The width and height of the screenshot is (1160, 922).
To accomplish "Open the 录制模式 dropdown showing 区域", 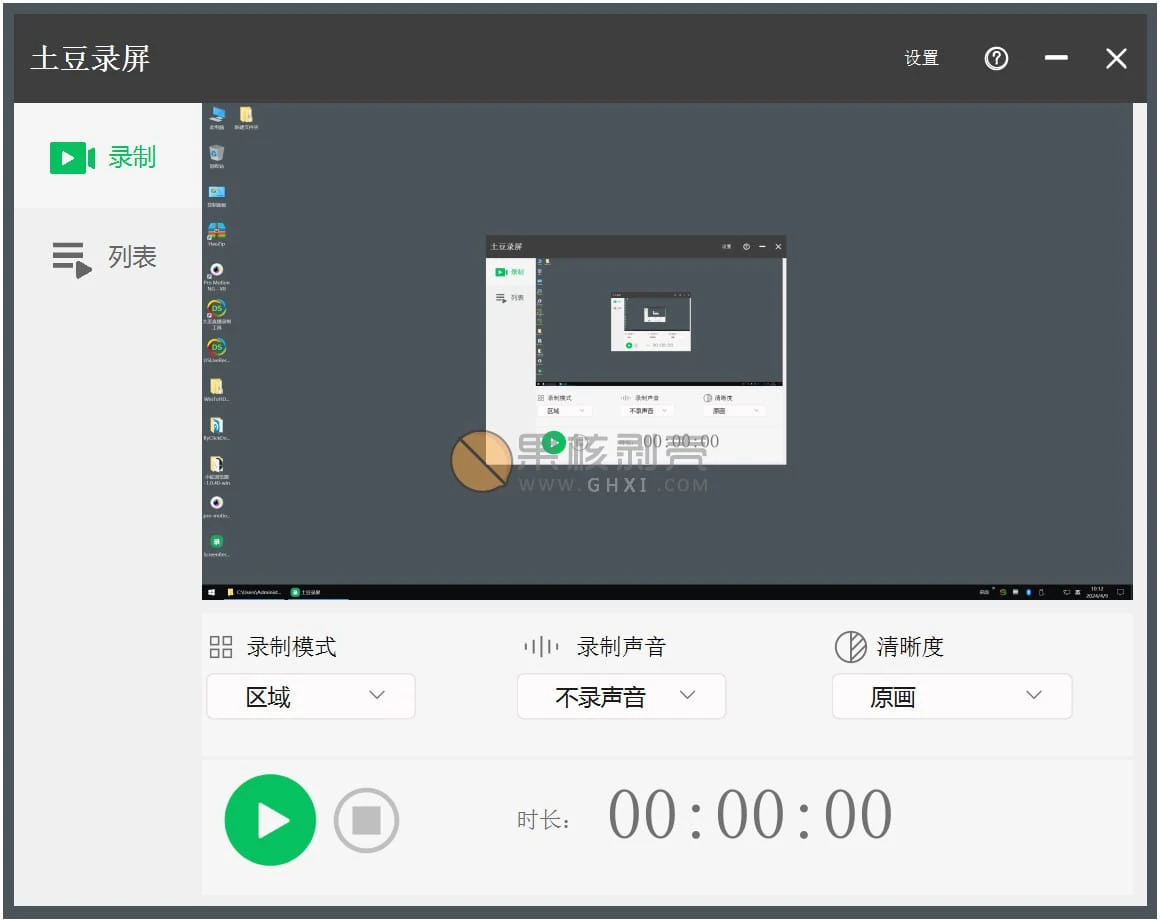I will 311,696.
